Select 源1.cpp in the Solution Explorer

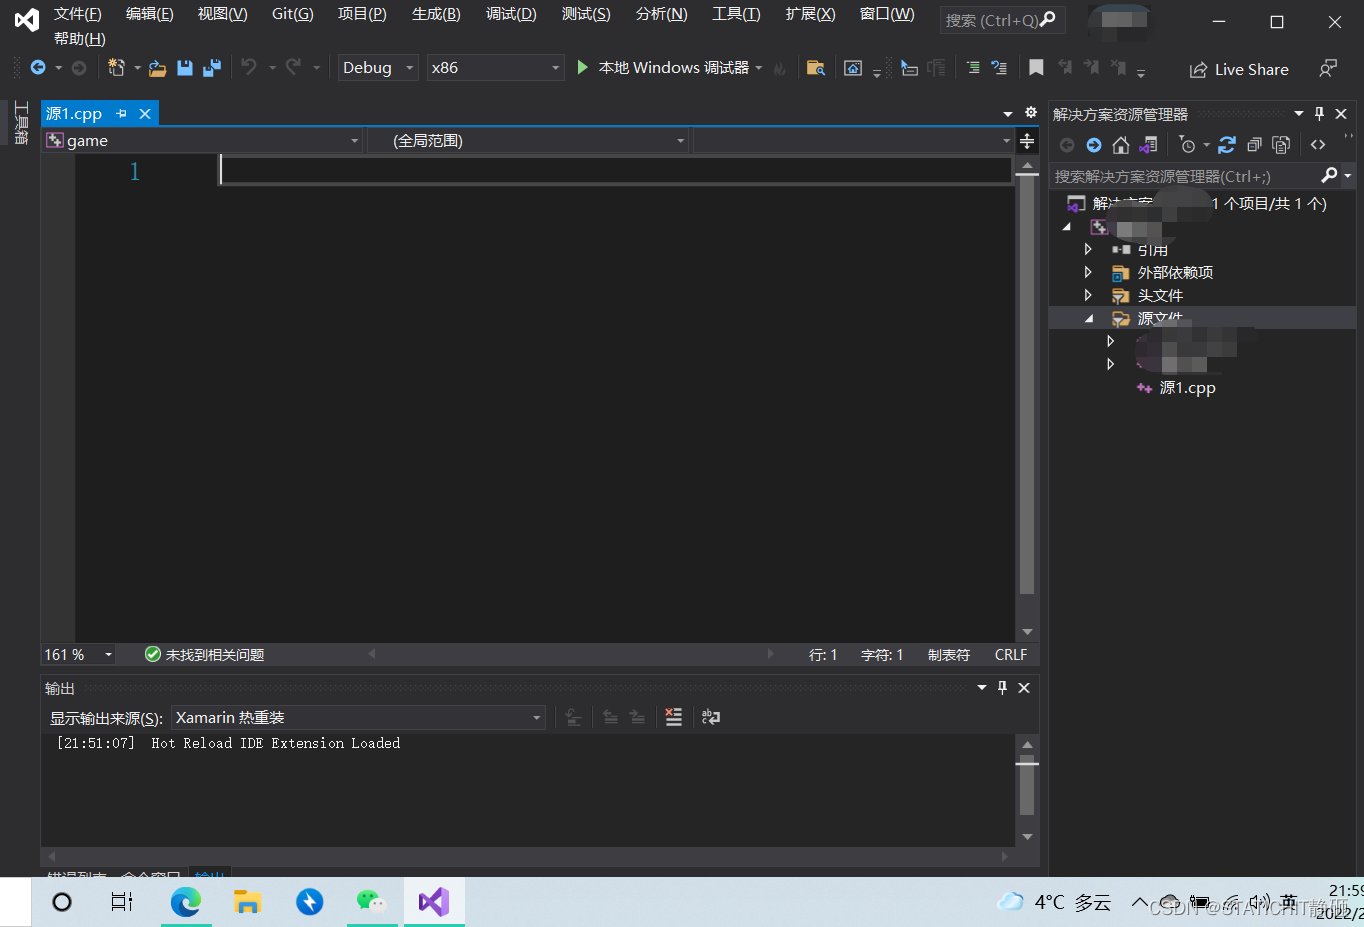[1187, 387]
